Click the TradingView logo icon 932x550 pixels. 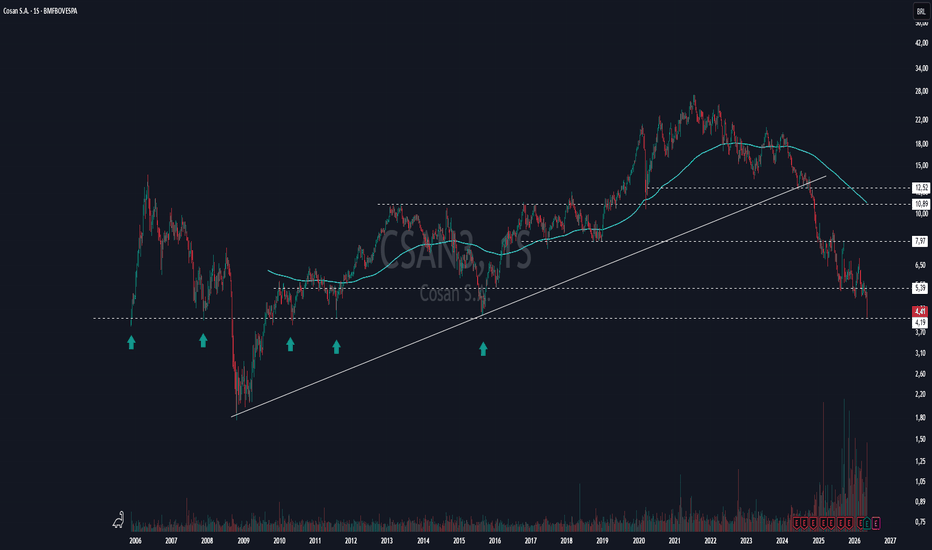118,520
